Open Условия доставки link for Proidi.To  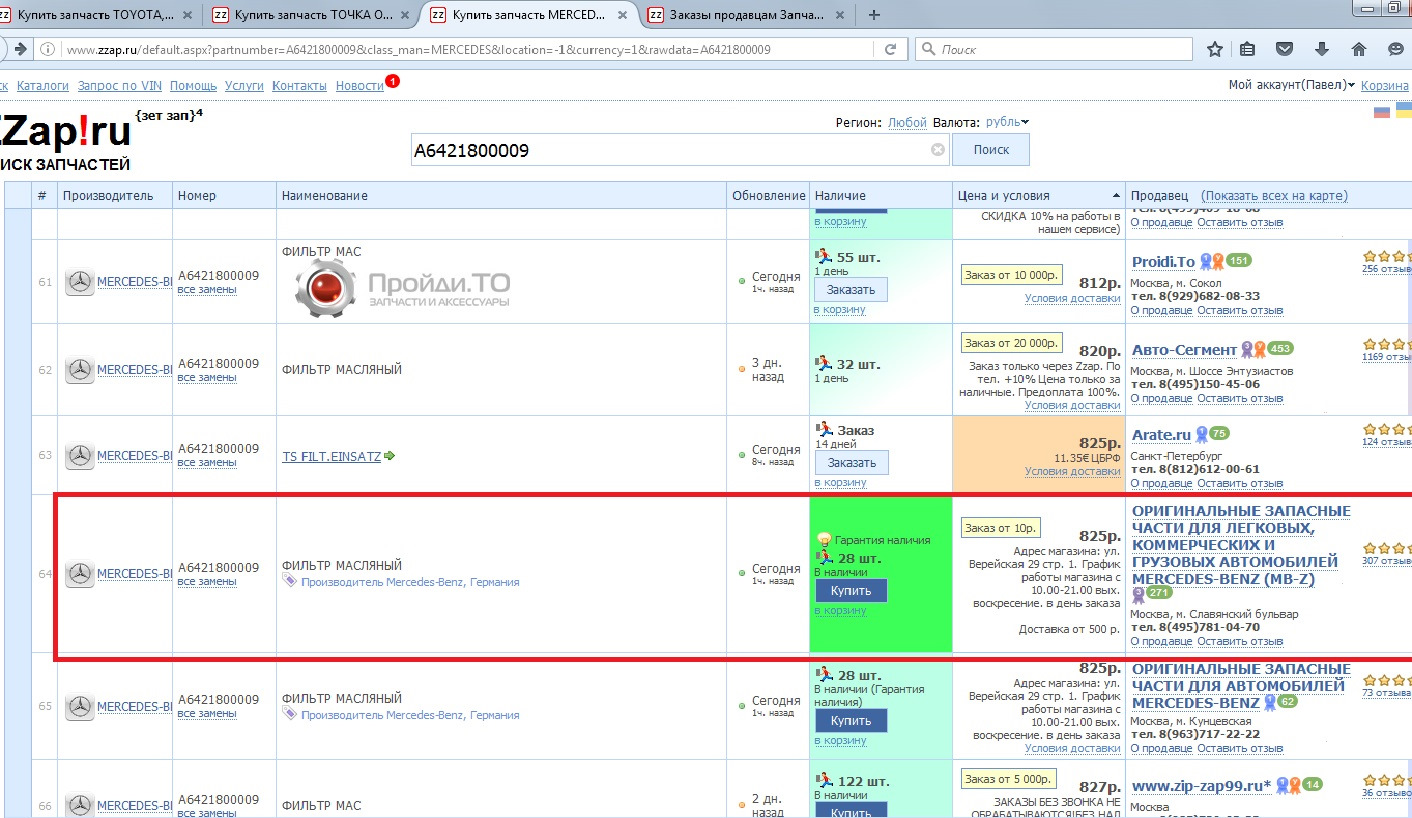click(x=1072, y=299)
